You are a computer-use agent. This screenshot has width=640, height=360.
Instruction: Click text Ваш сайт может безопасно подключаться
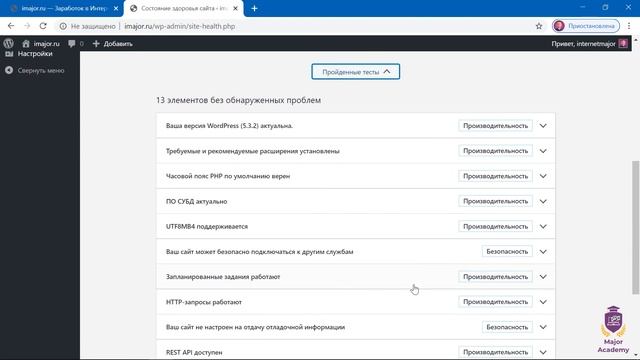click(x=231, y=252)
